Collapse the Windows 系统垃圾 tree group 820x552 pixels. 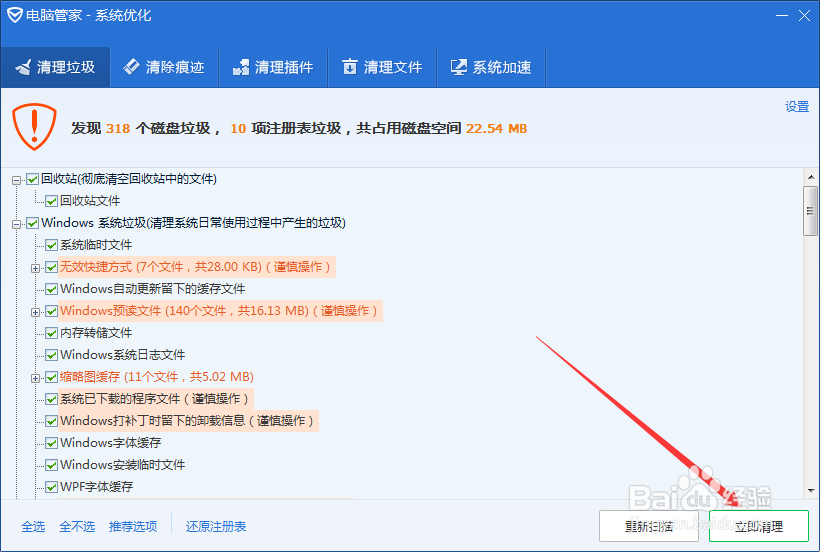tap(17, 224)
